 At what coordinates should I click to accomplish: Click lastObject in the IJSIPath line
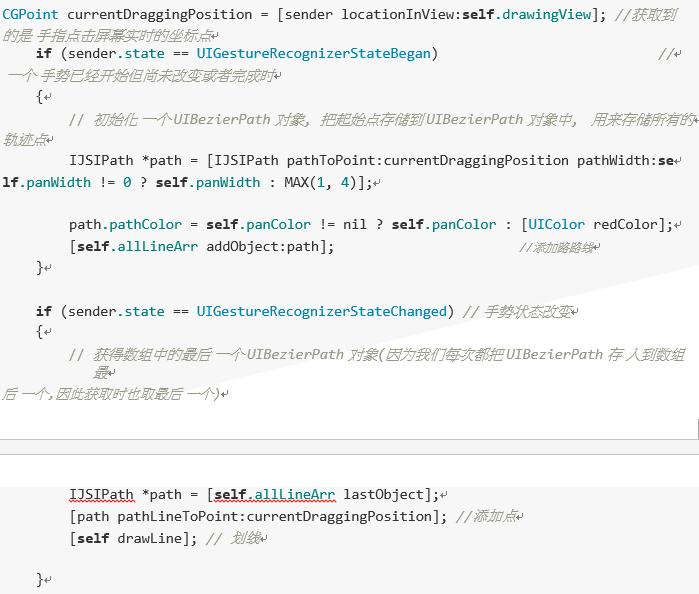[383, 495]
